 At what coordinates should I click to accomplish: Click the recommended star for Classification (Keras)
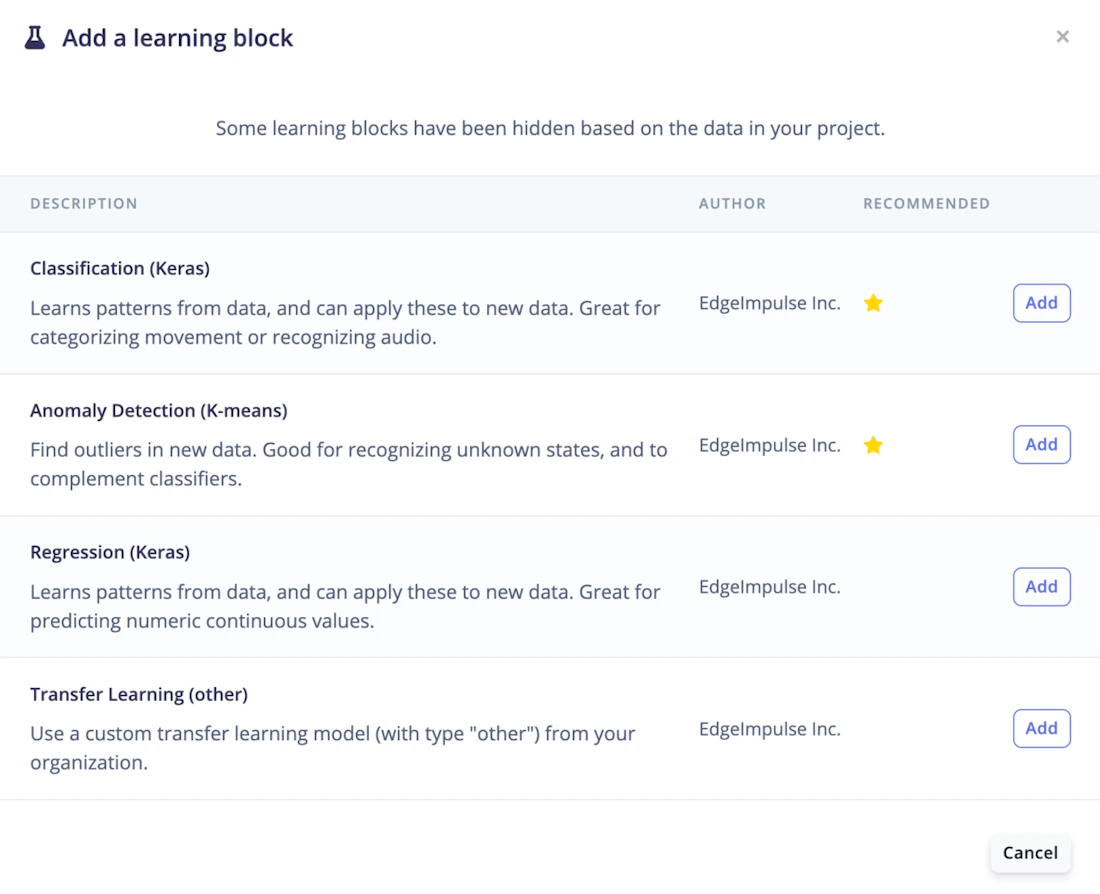[873, 303]
